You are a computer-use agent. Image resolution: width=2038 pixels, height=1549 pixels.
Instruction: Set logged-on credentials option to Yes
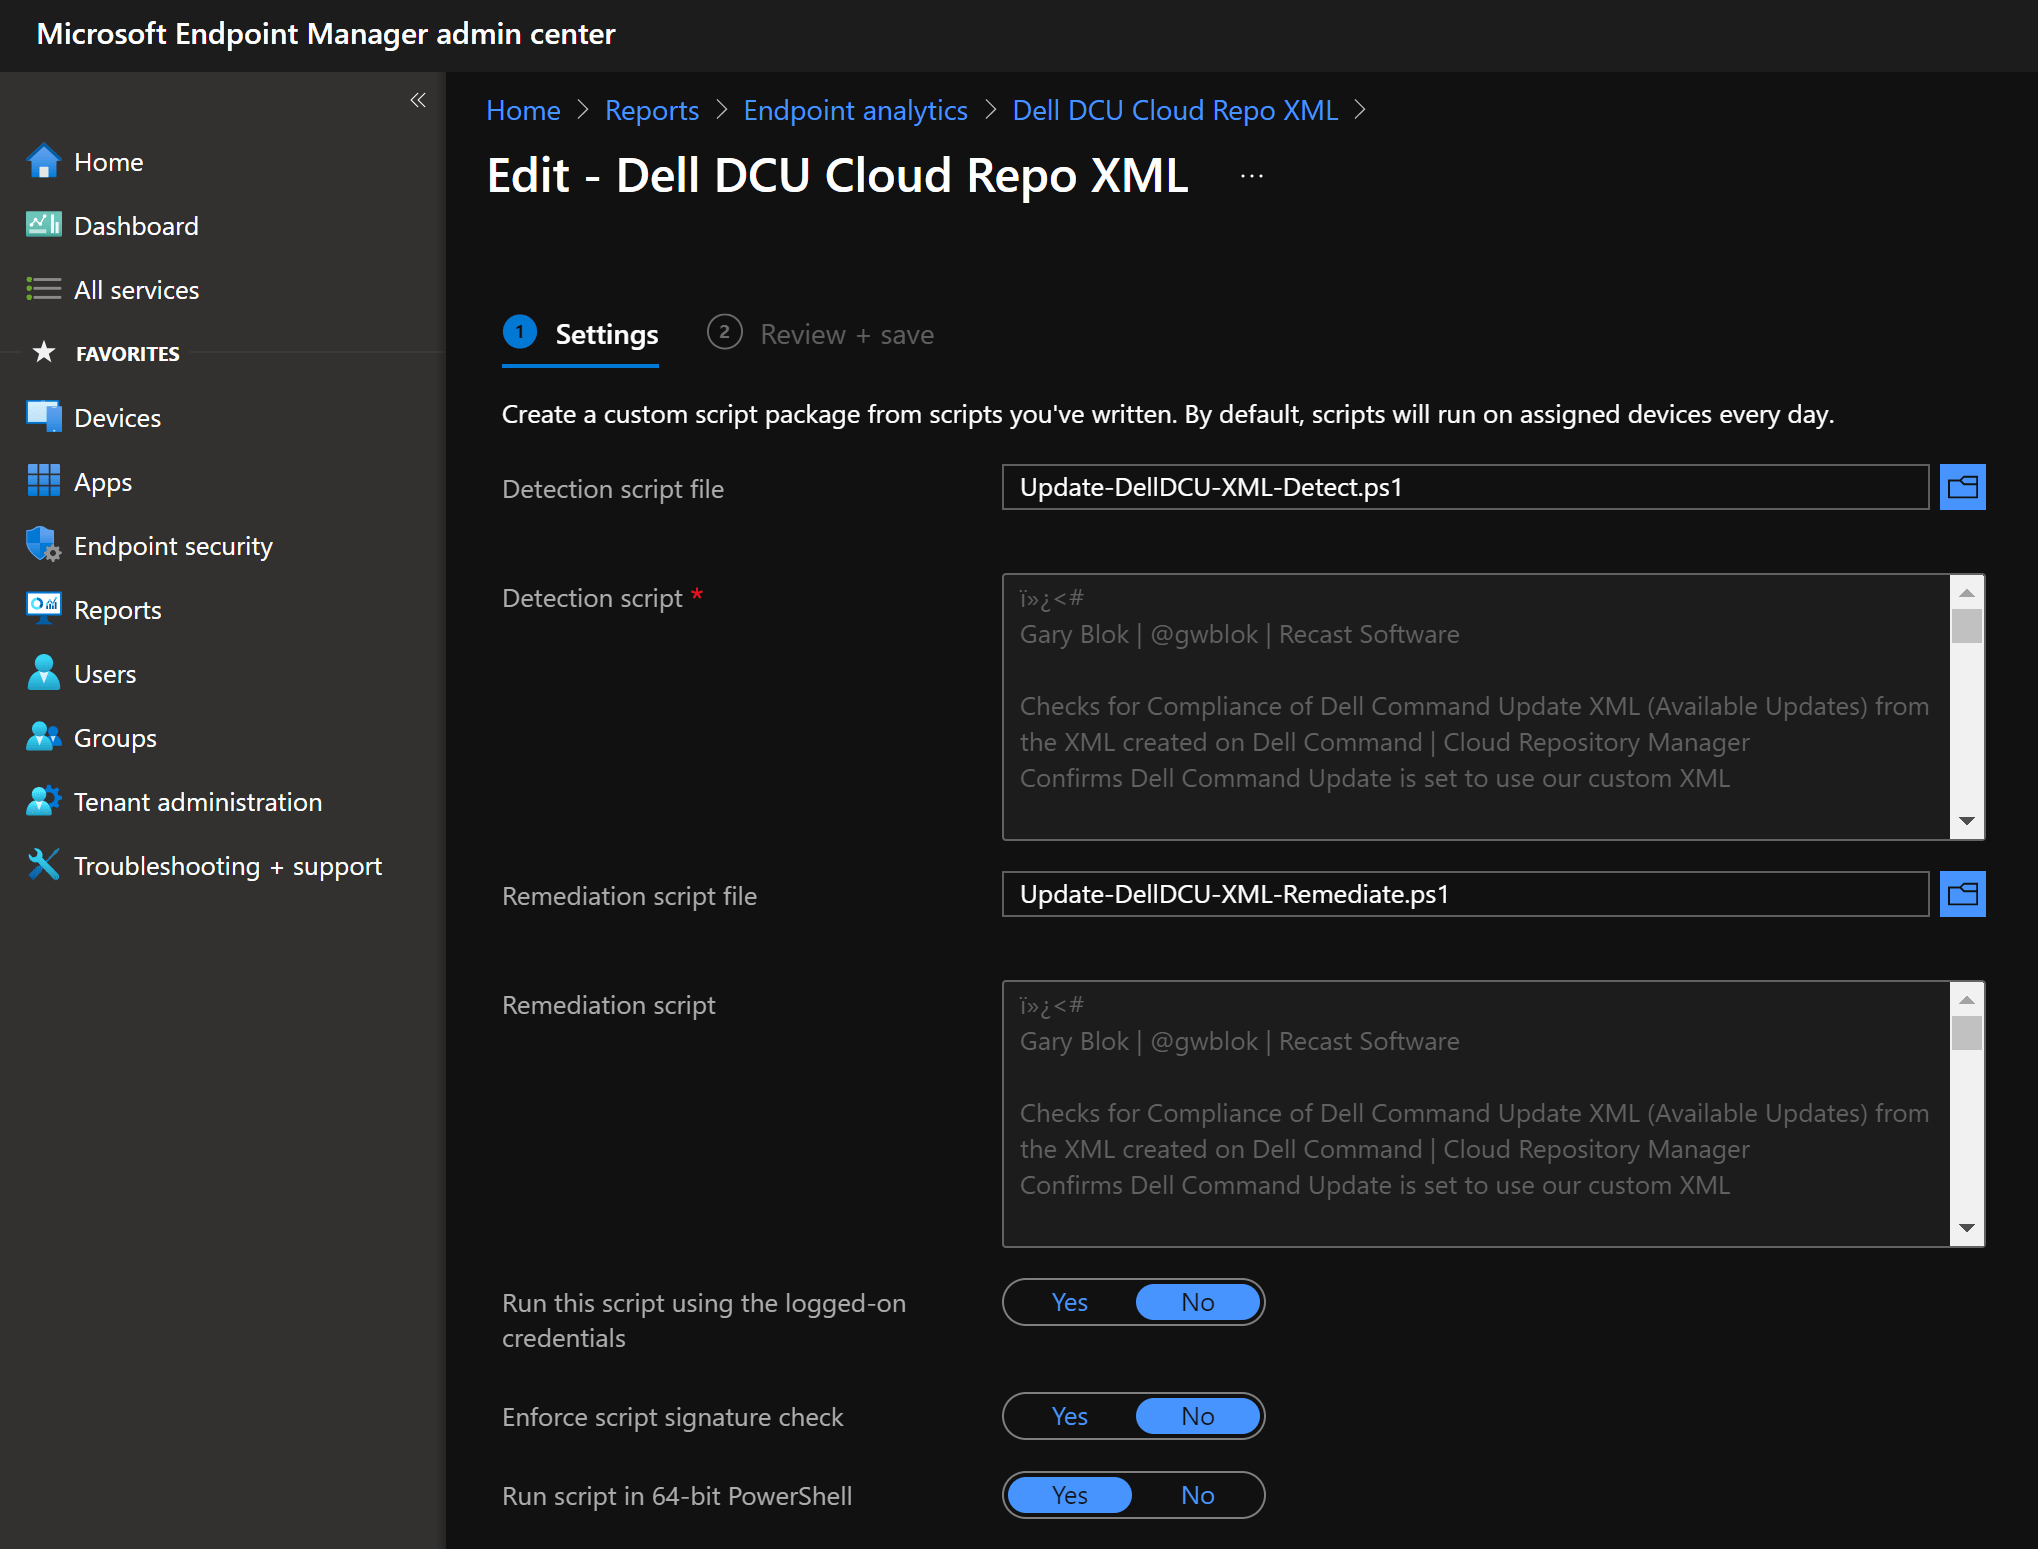[x=1069, y=1303]
